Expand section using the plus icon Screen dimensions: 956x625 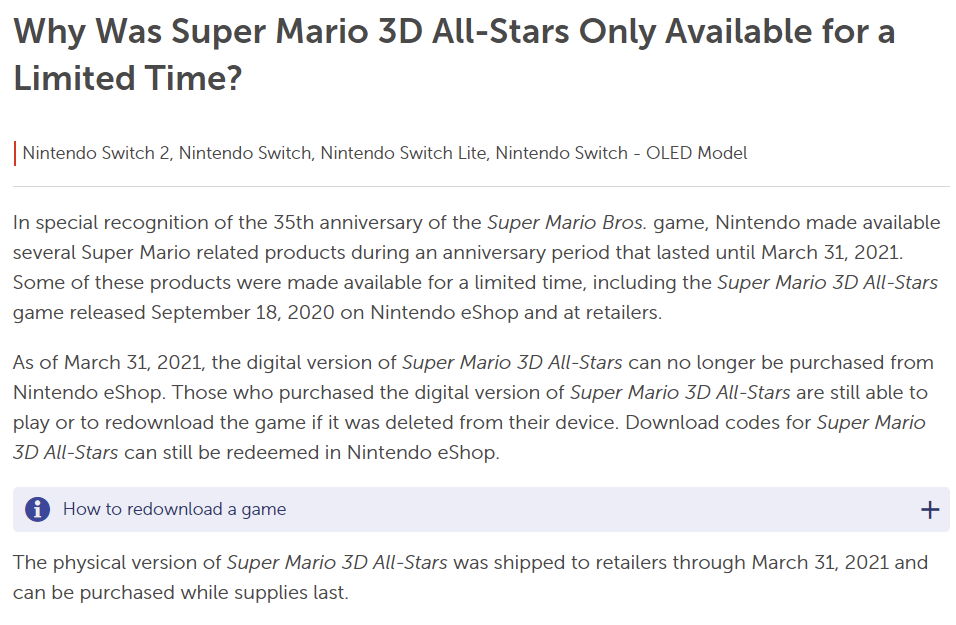(930, 510)
